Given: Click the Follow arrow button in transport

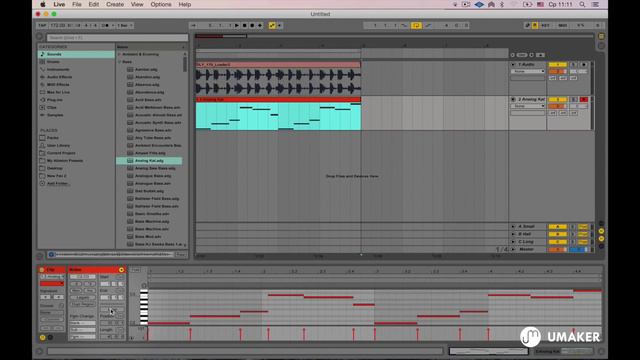Looking at the screenshot, I should point(193,25).
